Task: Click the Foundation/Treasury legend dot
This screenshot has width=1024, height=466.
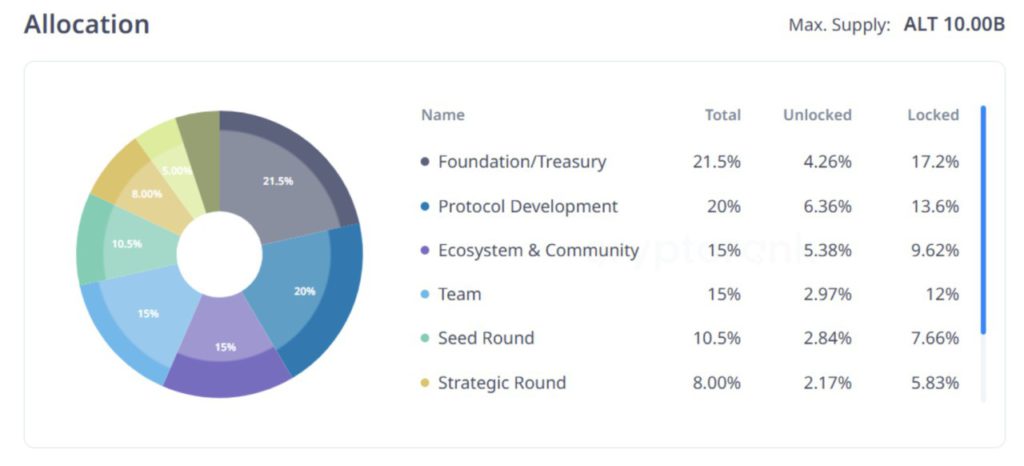Action: (426, 162)
